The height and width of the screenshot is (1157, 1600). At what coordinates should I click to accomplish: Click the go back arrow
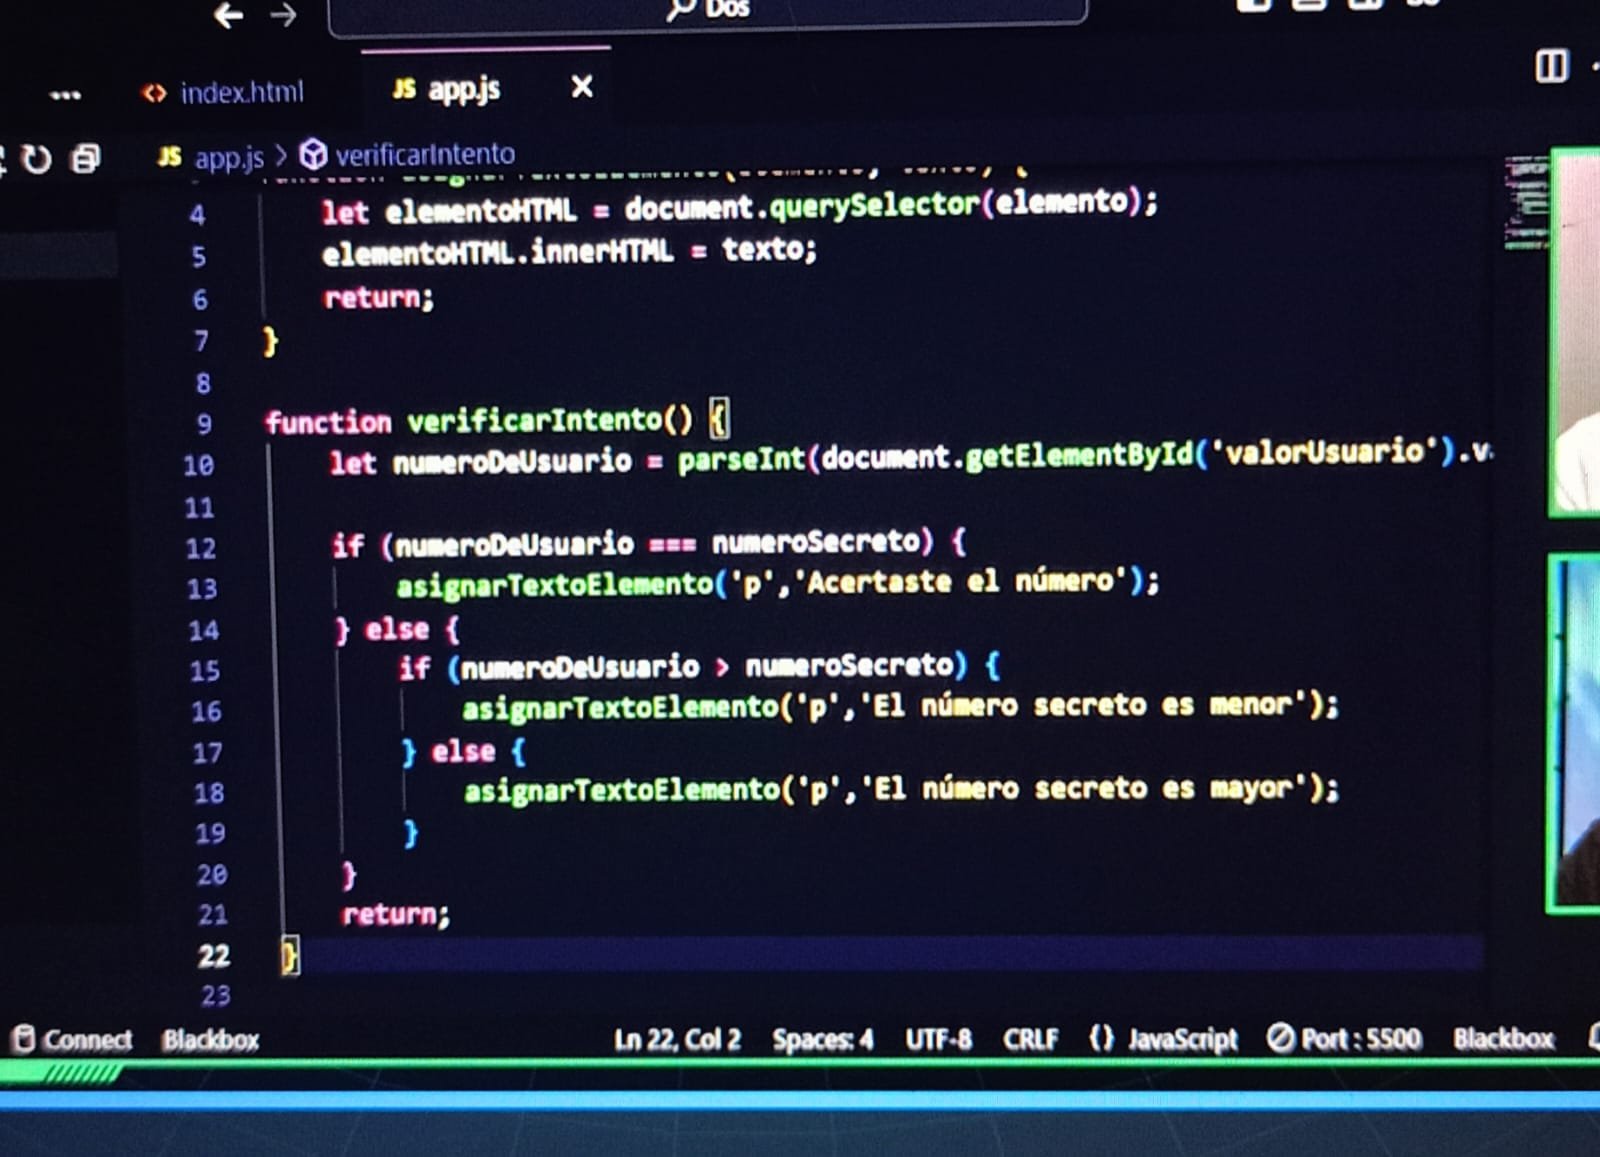228,15
